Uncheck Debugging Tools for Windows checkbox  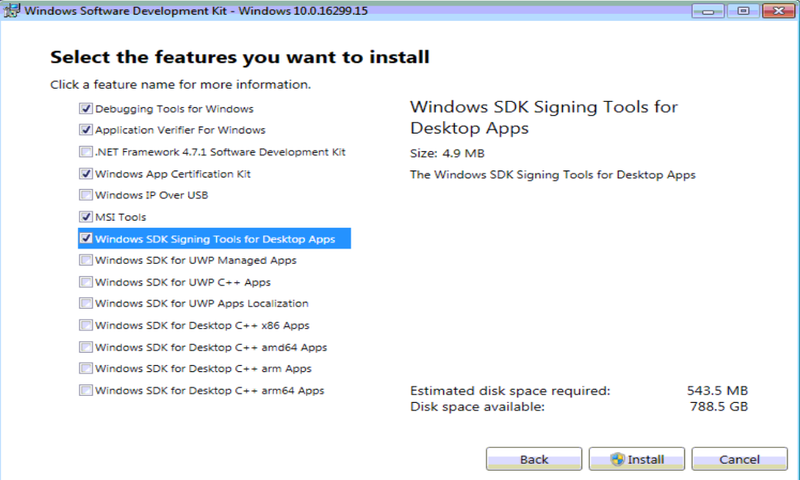(86, 109)
